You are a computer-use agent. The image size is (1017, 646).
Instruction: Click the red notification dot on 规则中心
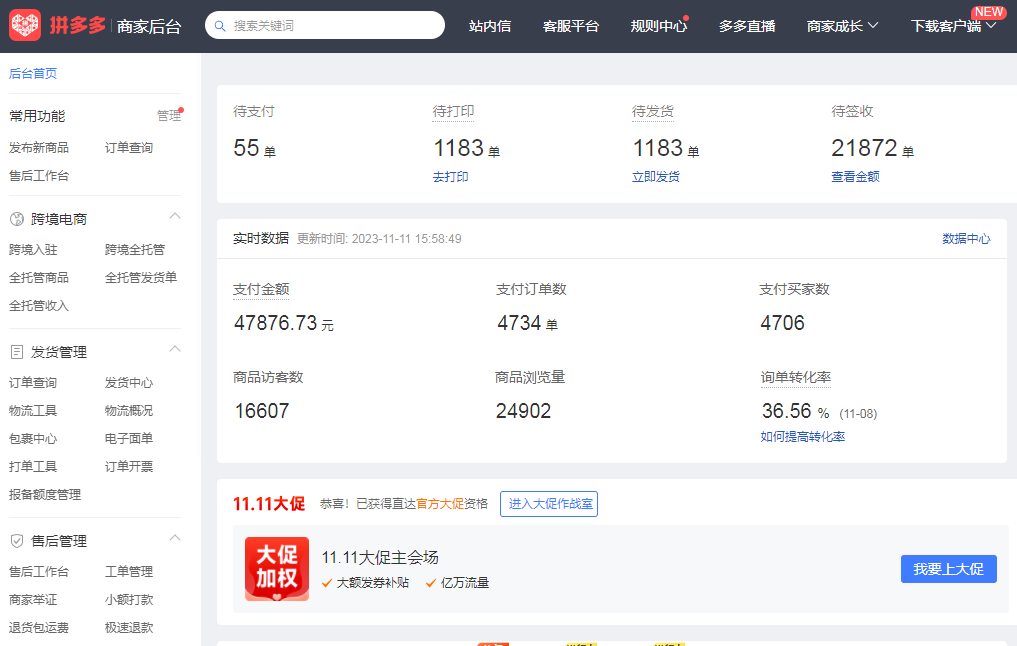(x=687, y=18)
